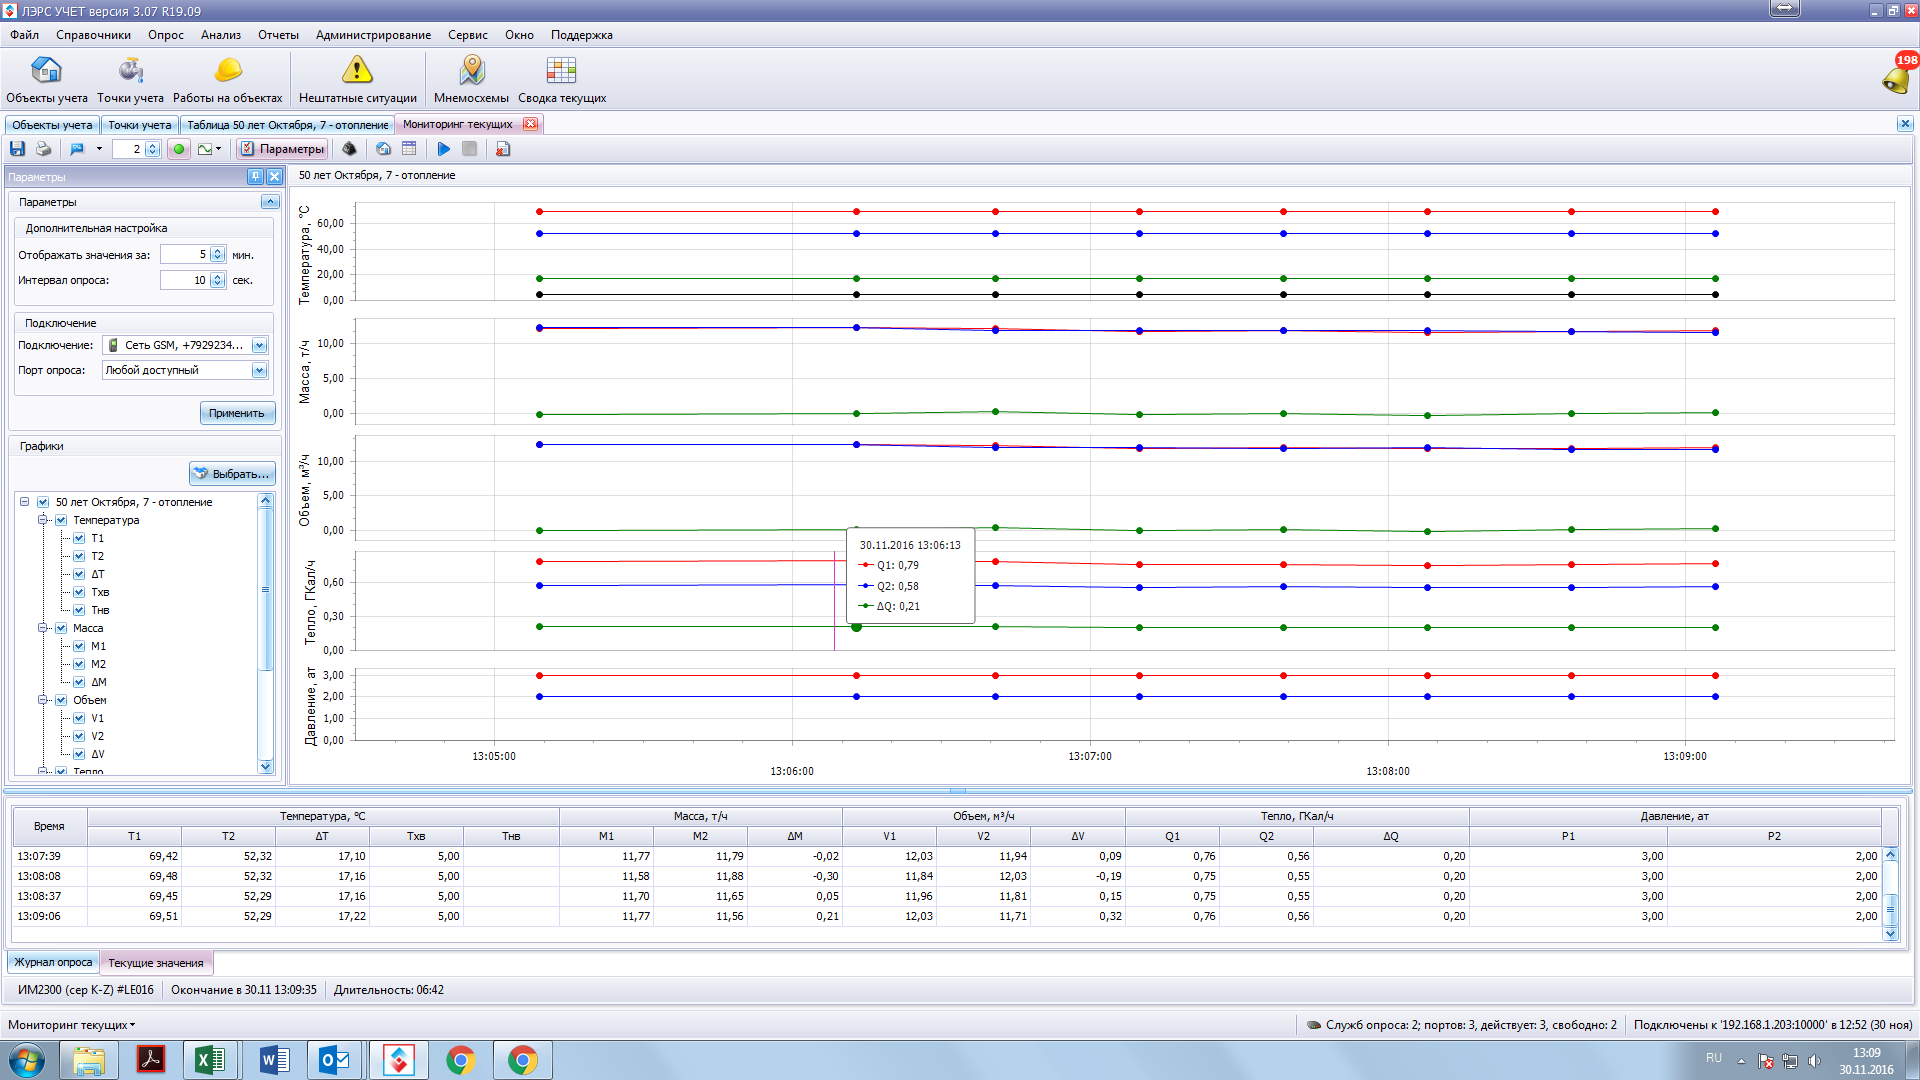The height and width of the screenshot is (1080, 1920).
Task: Open Сводка текущих grid icon
Action: [x=561, y=79]
